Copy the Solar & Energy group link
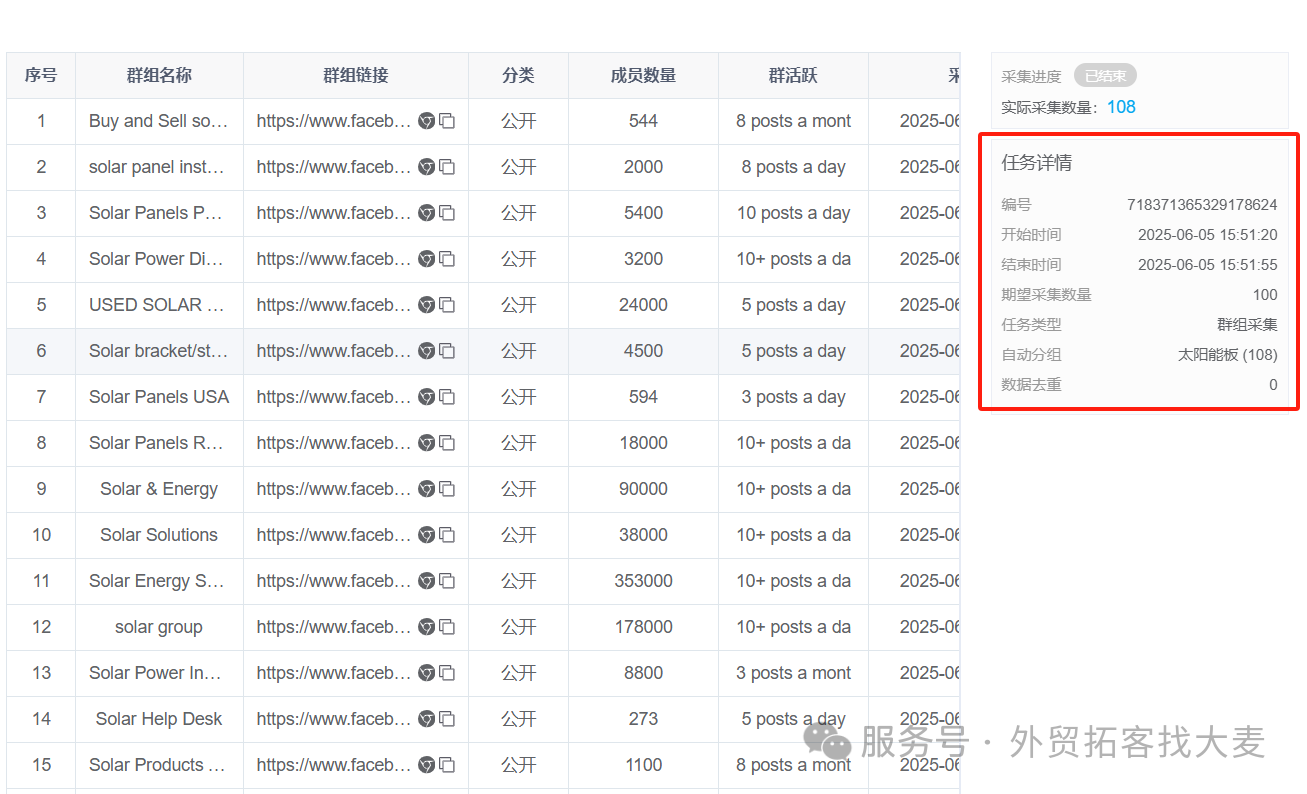The image size is (1307, 794). [x=447, y=489]
